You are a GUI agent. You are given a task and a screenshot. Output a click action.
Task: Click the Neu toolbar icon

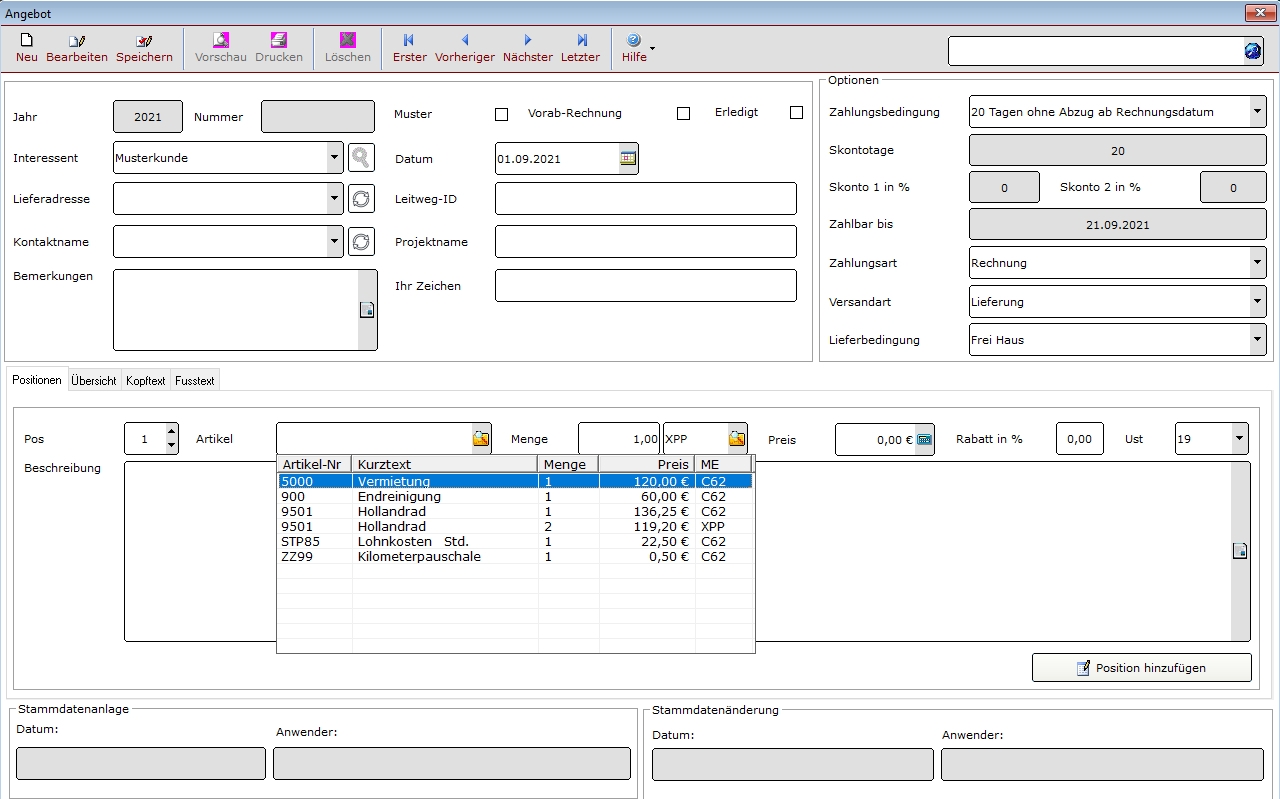tap(27, 47)
